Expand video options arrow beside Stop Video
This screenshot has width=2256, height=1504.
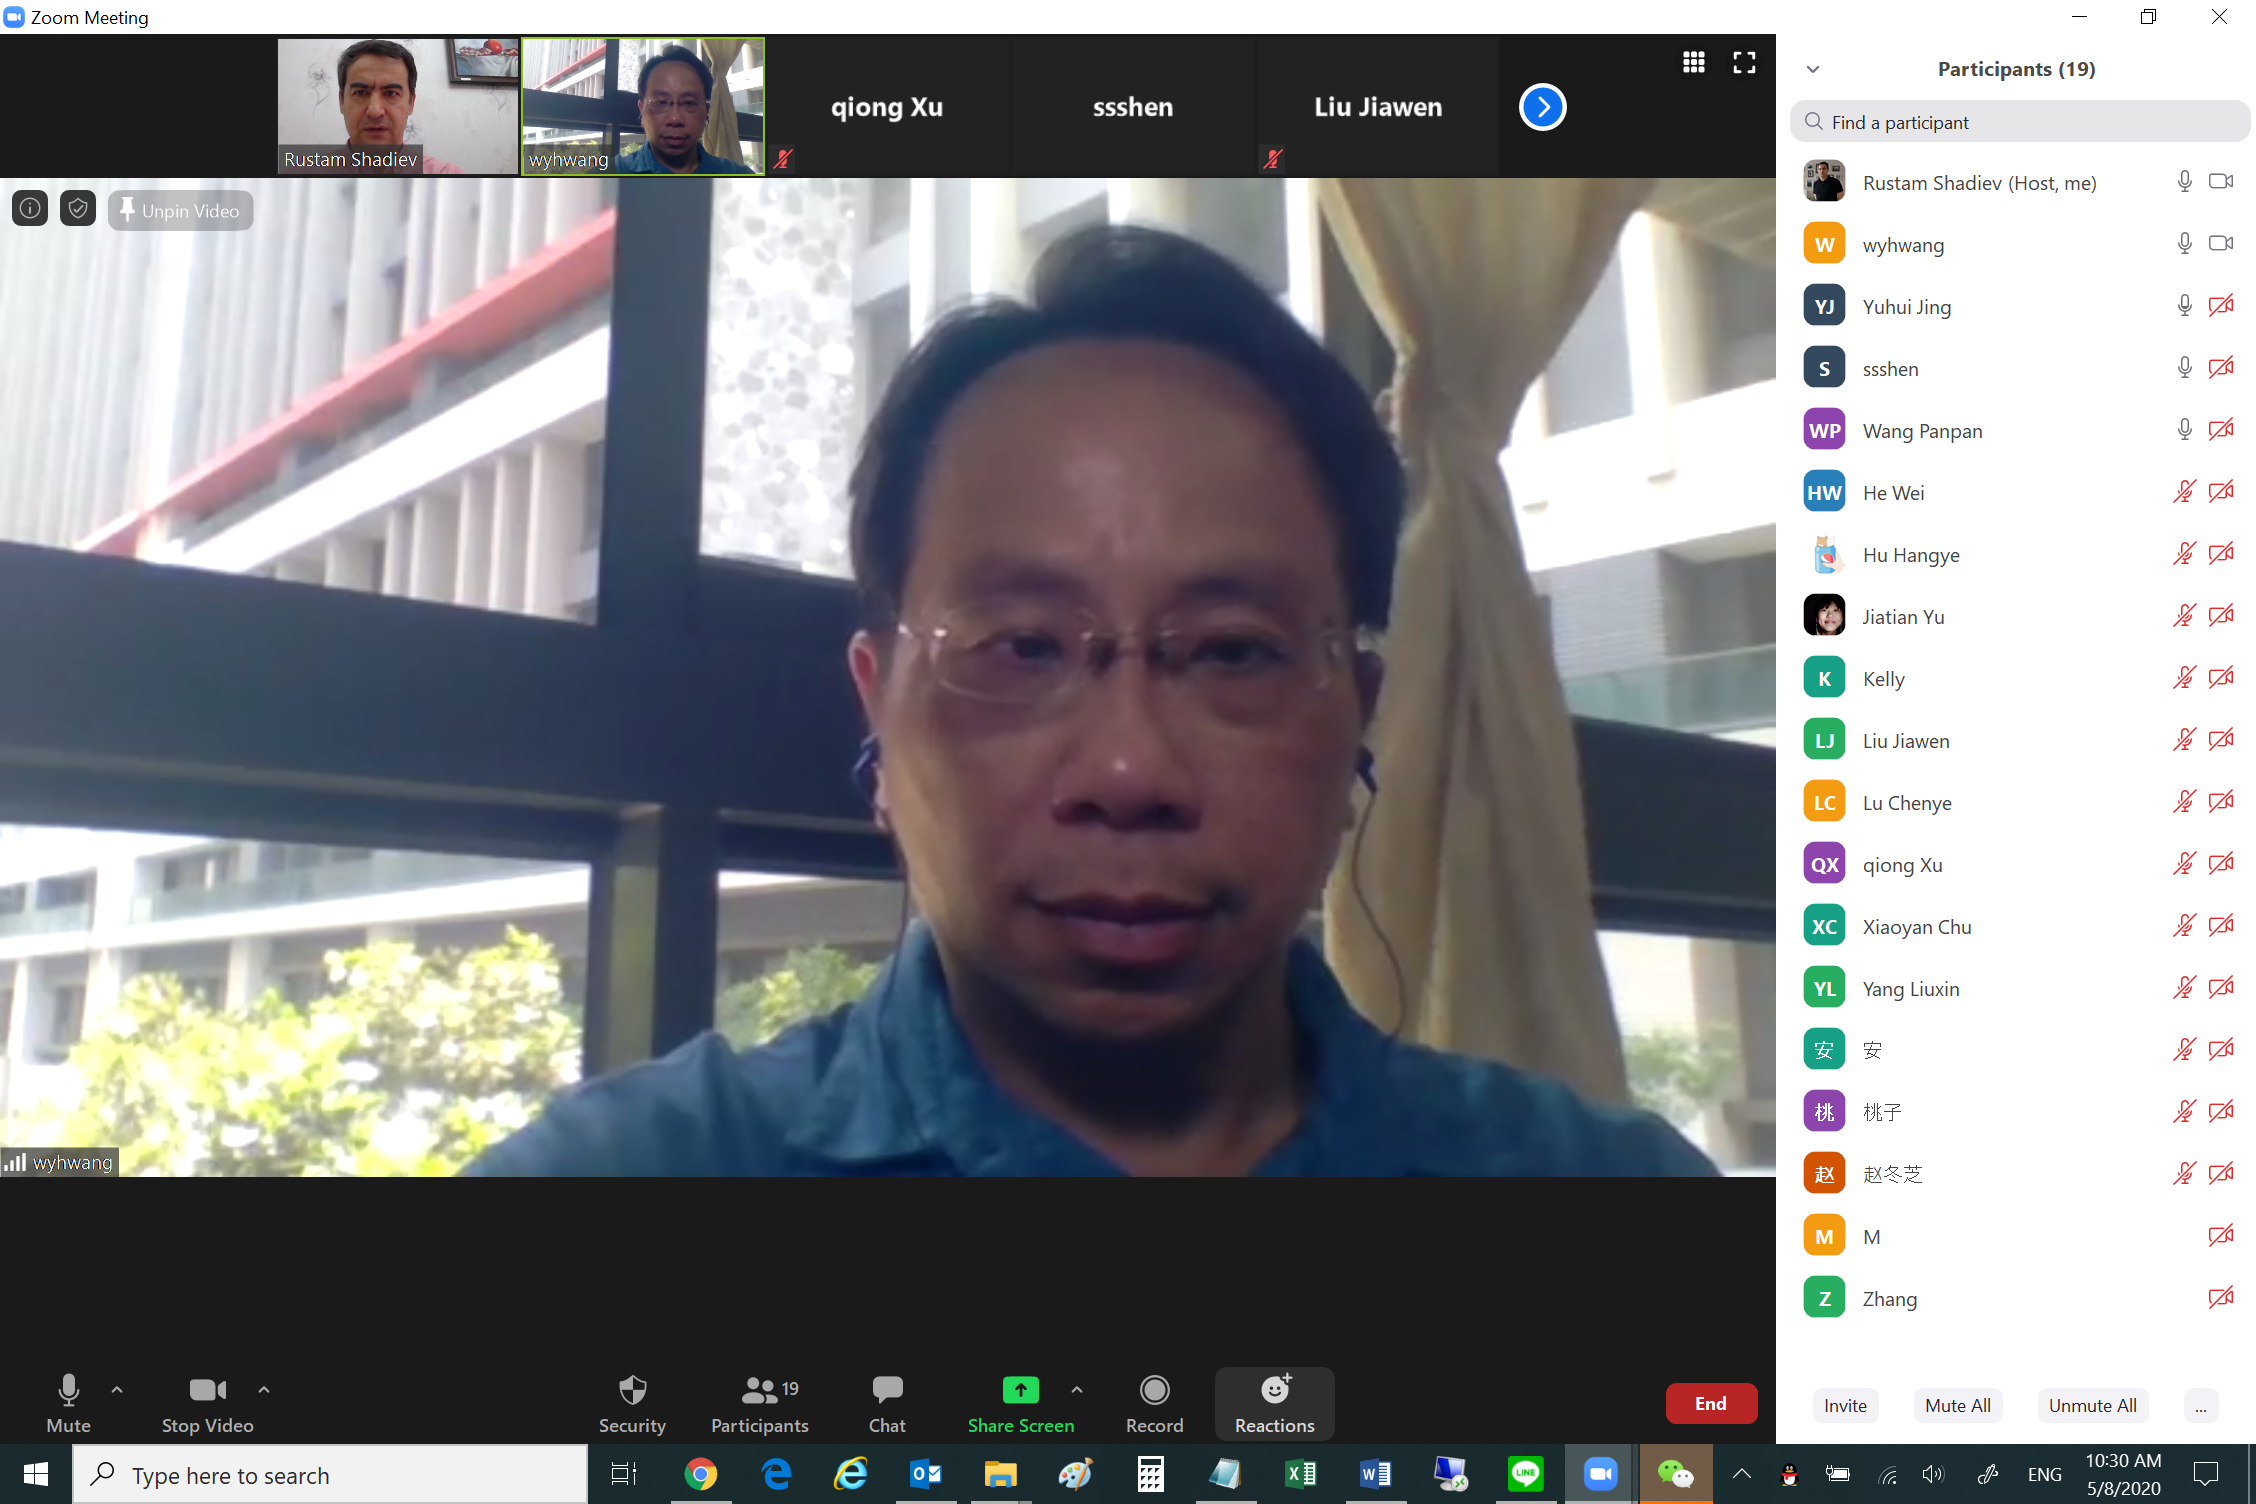264,1389
